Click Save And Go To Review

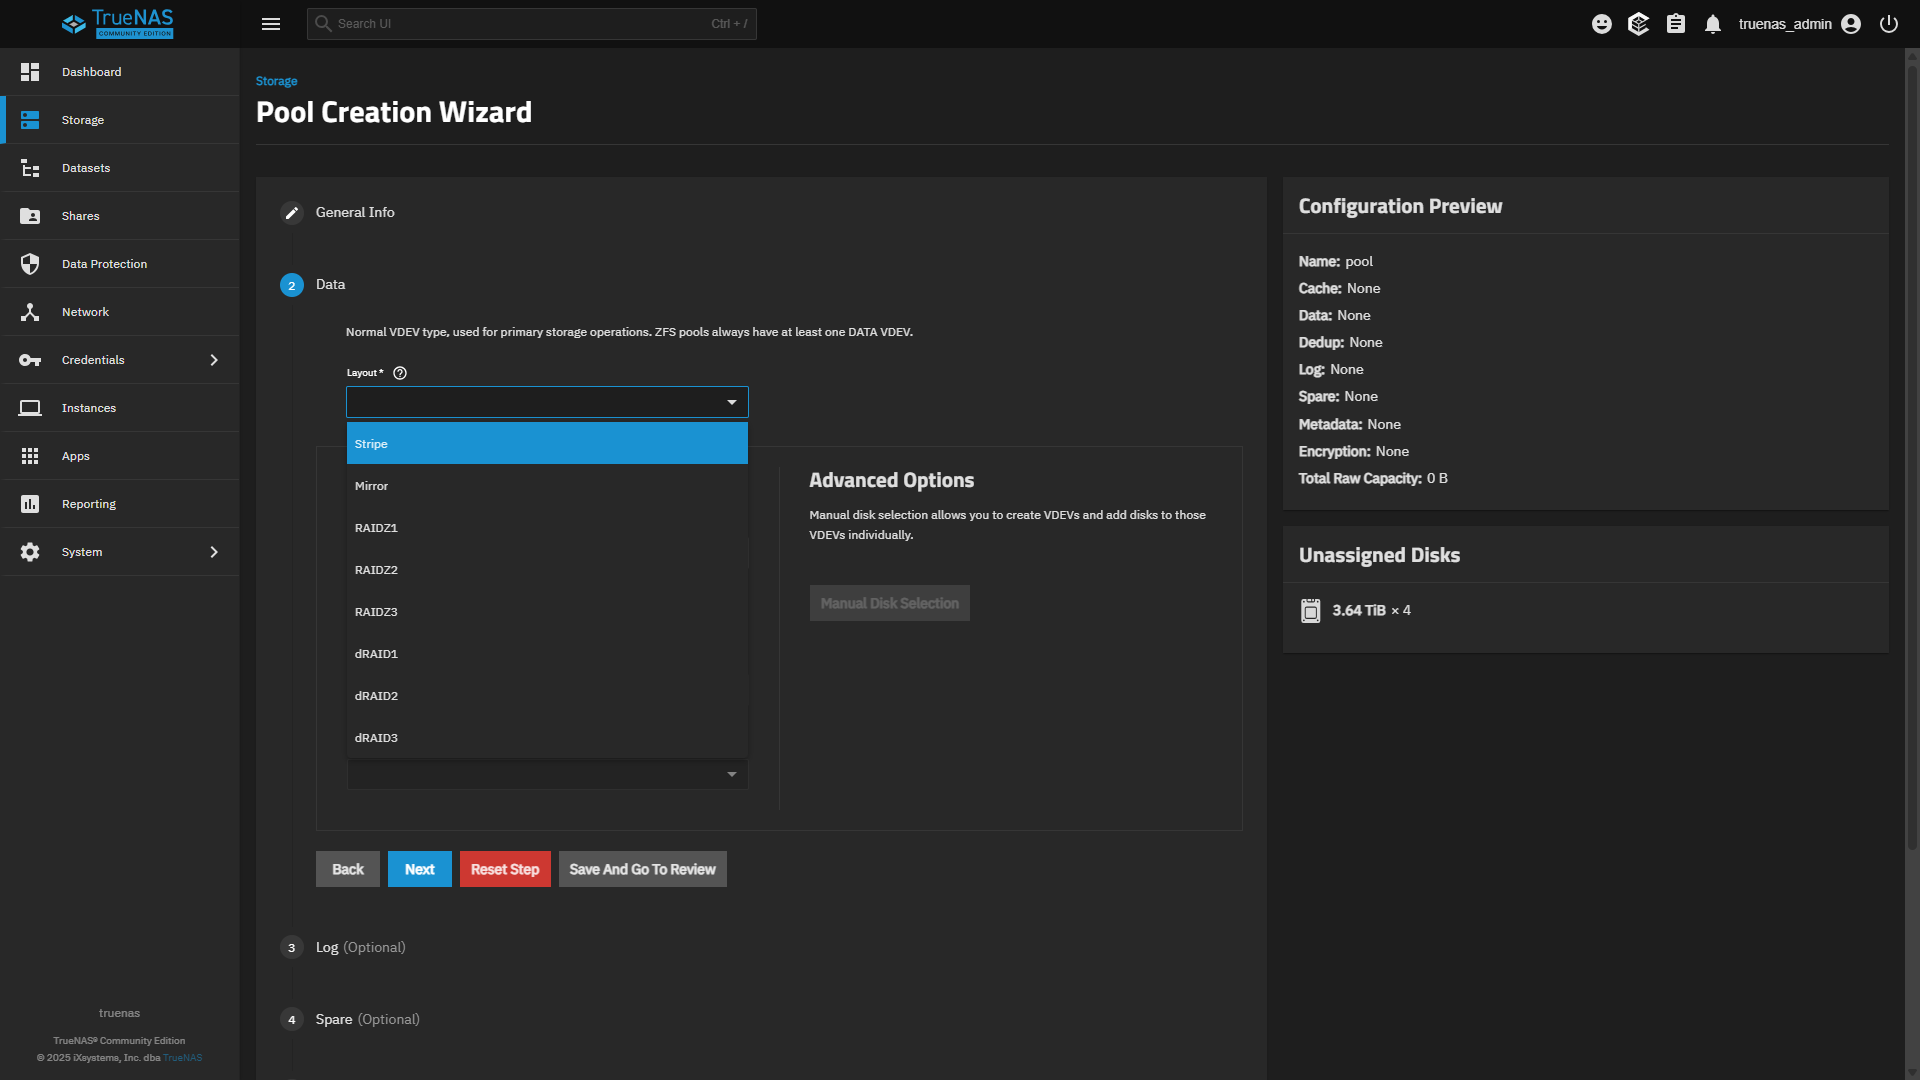click(642, 869)
